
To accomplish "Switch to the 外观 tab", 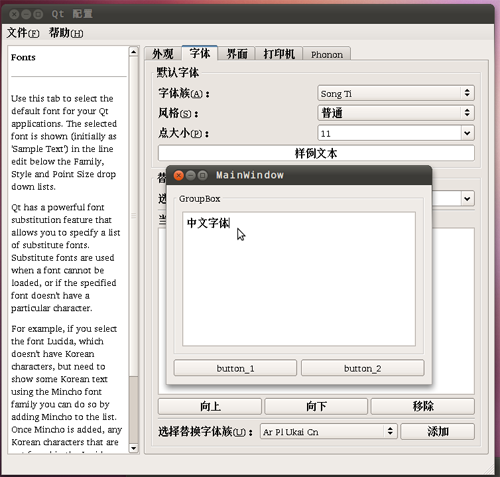I will pos(163,54).
